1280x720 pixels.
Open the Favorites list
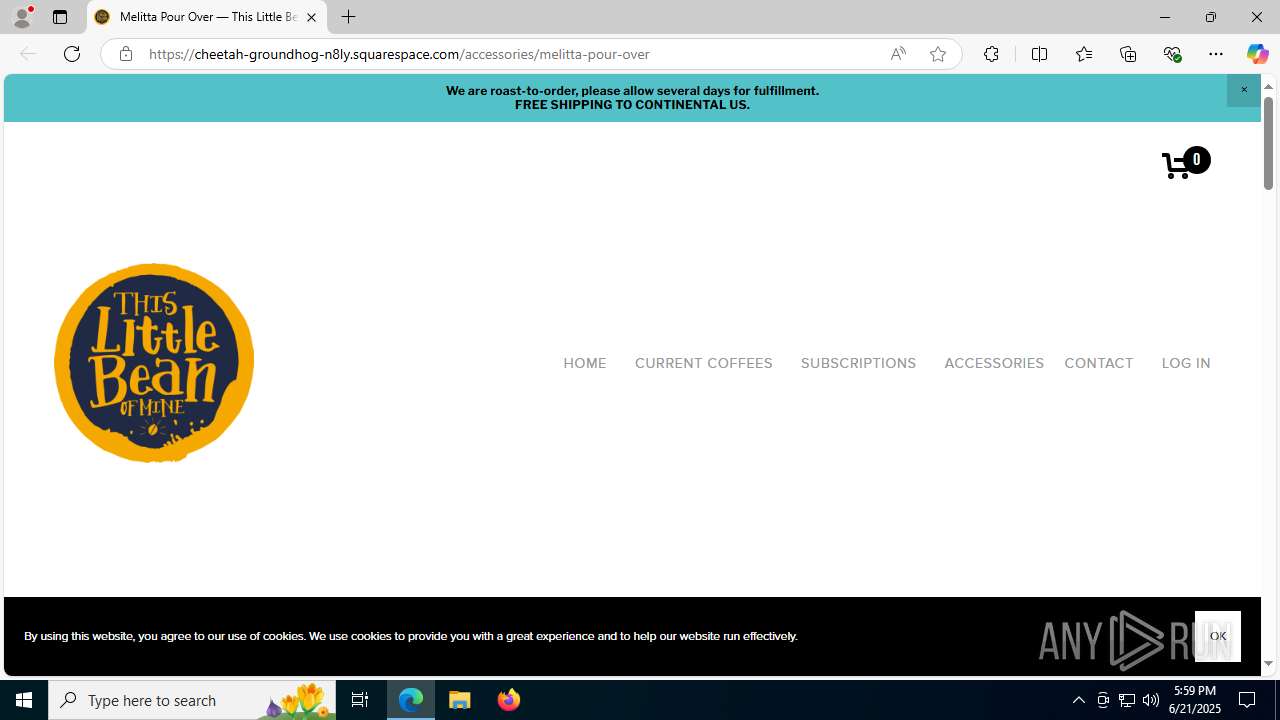(x=1083, y=54)
